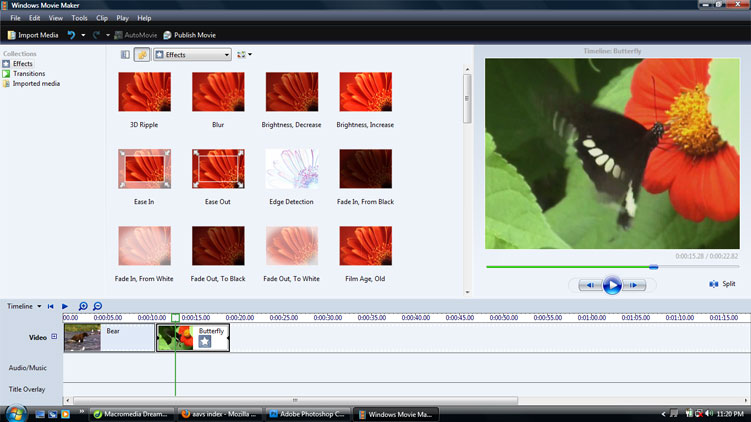Screen dimensions: 751x422
Task: Open the View menu
Action: tap(56, 18)
